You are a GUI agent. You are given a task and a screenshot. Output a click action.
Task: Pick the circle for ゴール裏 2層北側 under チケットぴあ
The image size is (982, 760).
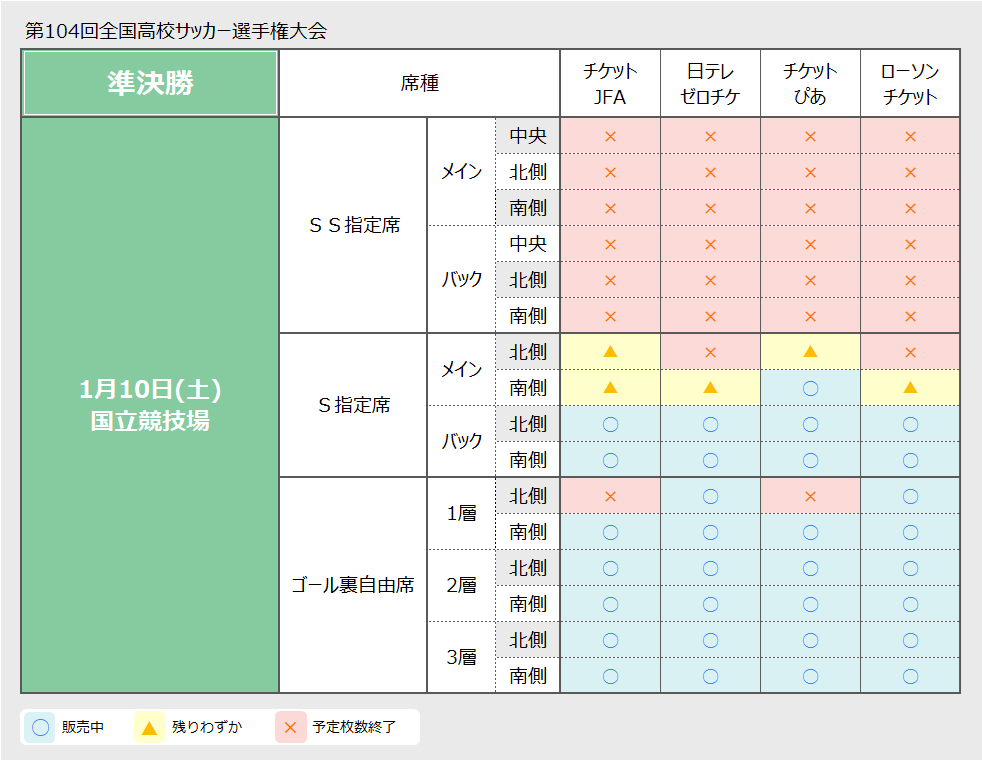[x=810, y=568]
